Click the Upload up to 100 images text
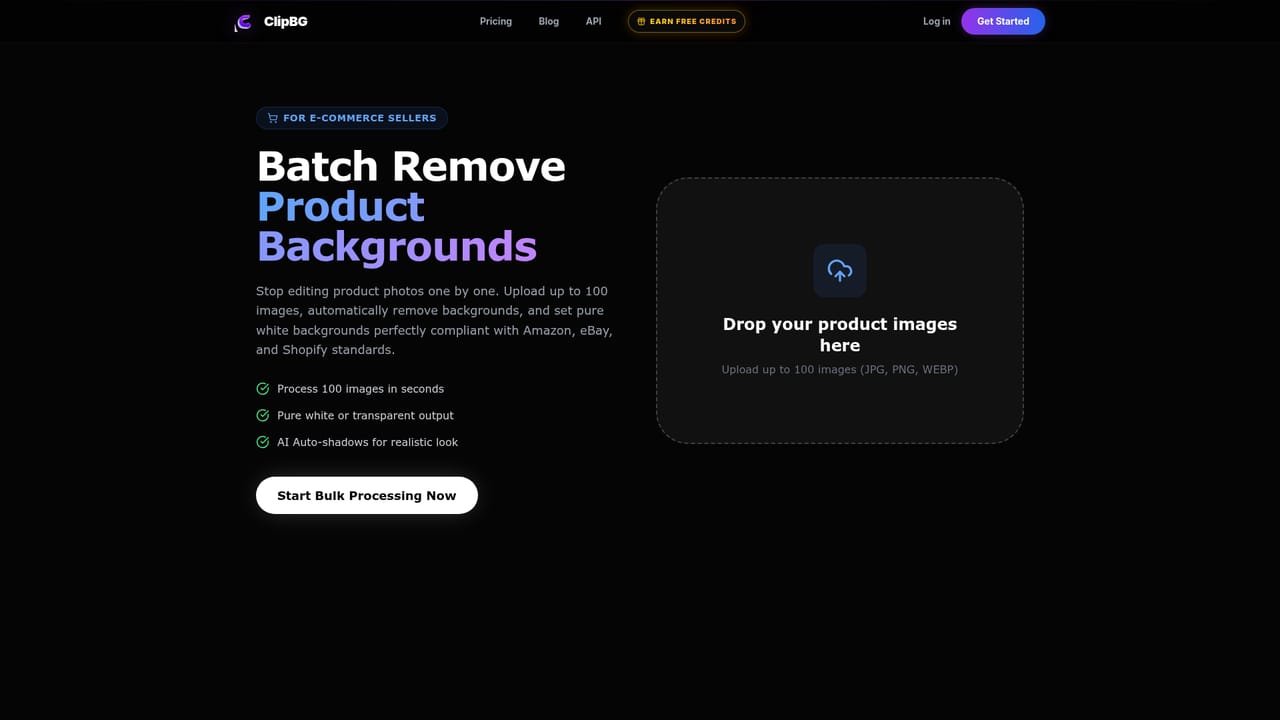 (840, 369)
